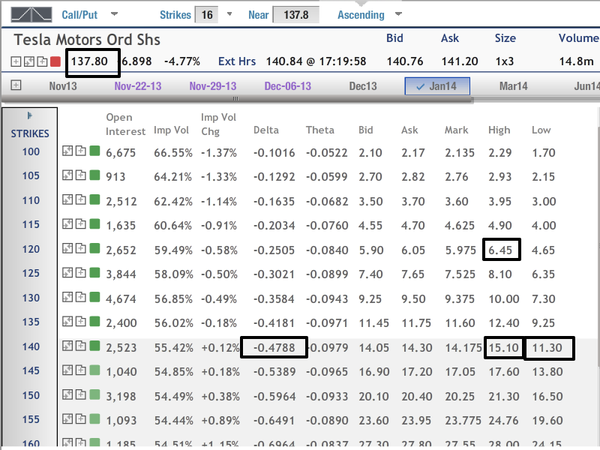
Task: Click chart icon in the 145 strike row
Action: coord(67,370)
